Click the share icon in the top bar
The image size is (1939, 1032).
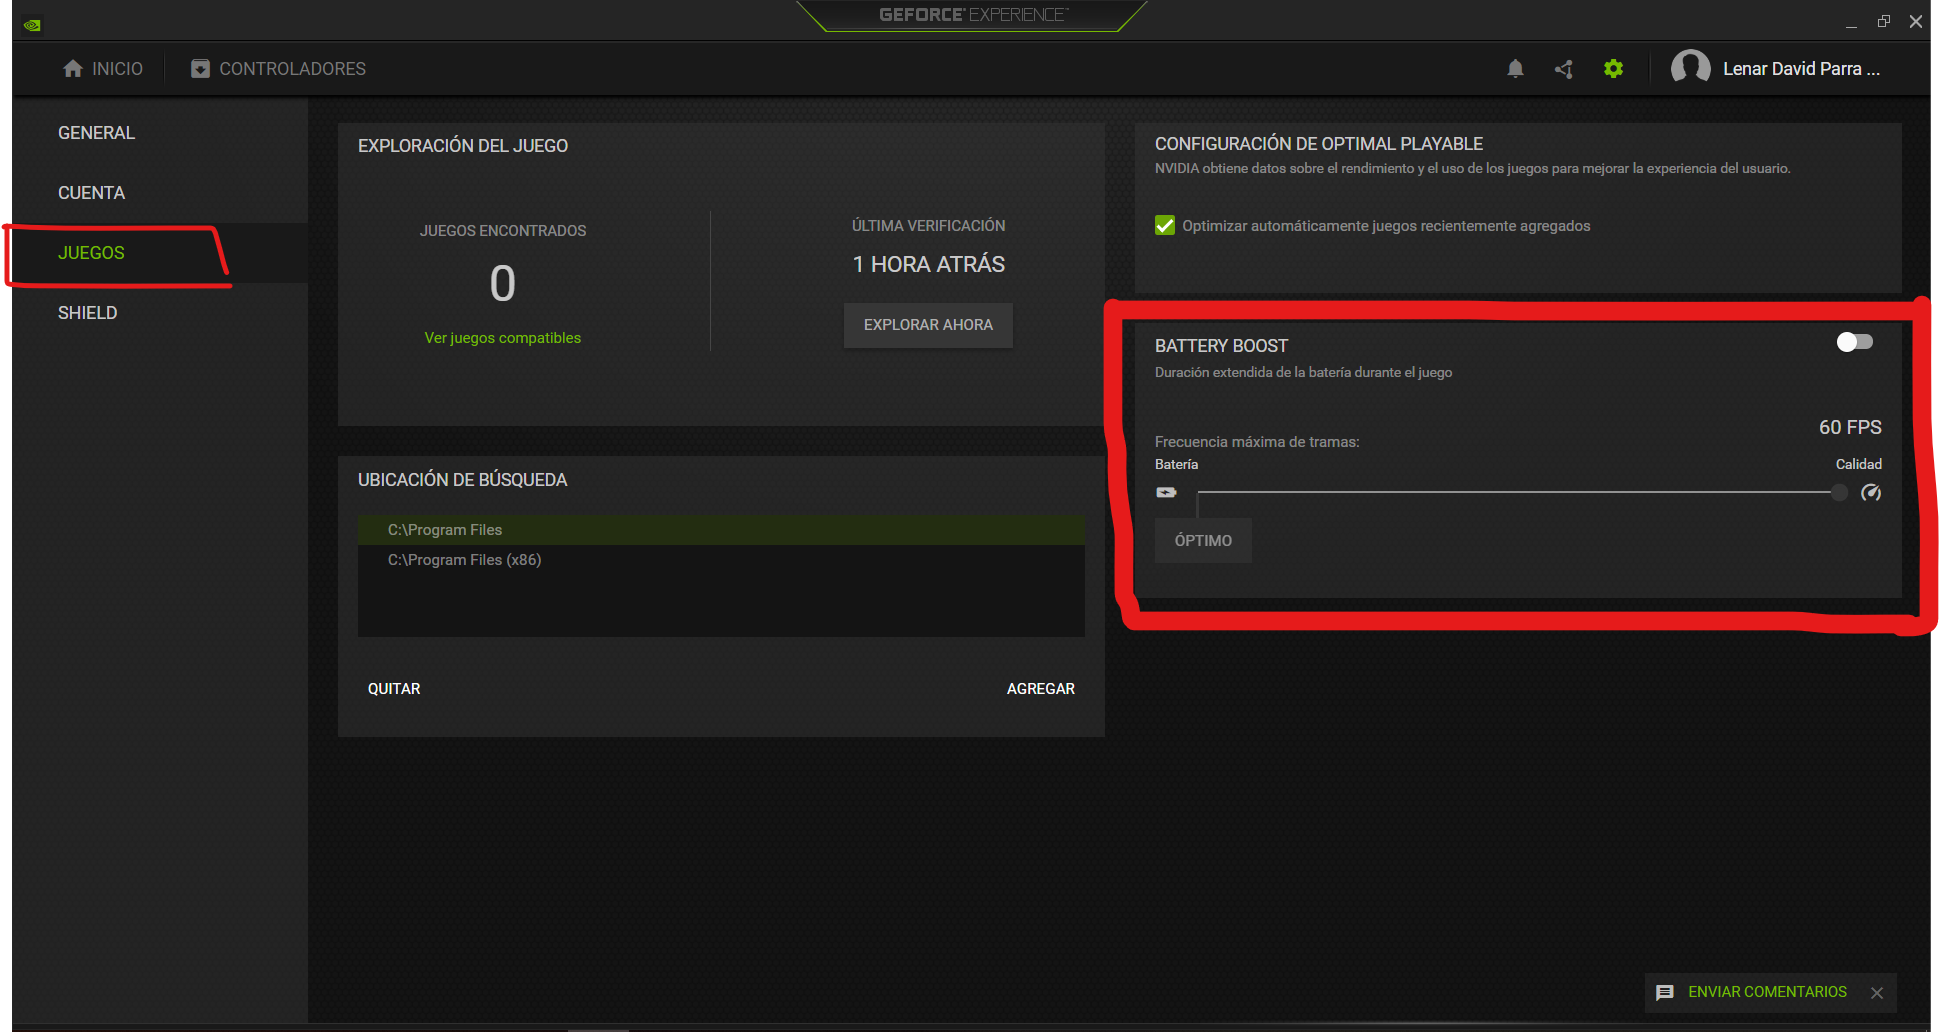point(1564,69)
